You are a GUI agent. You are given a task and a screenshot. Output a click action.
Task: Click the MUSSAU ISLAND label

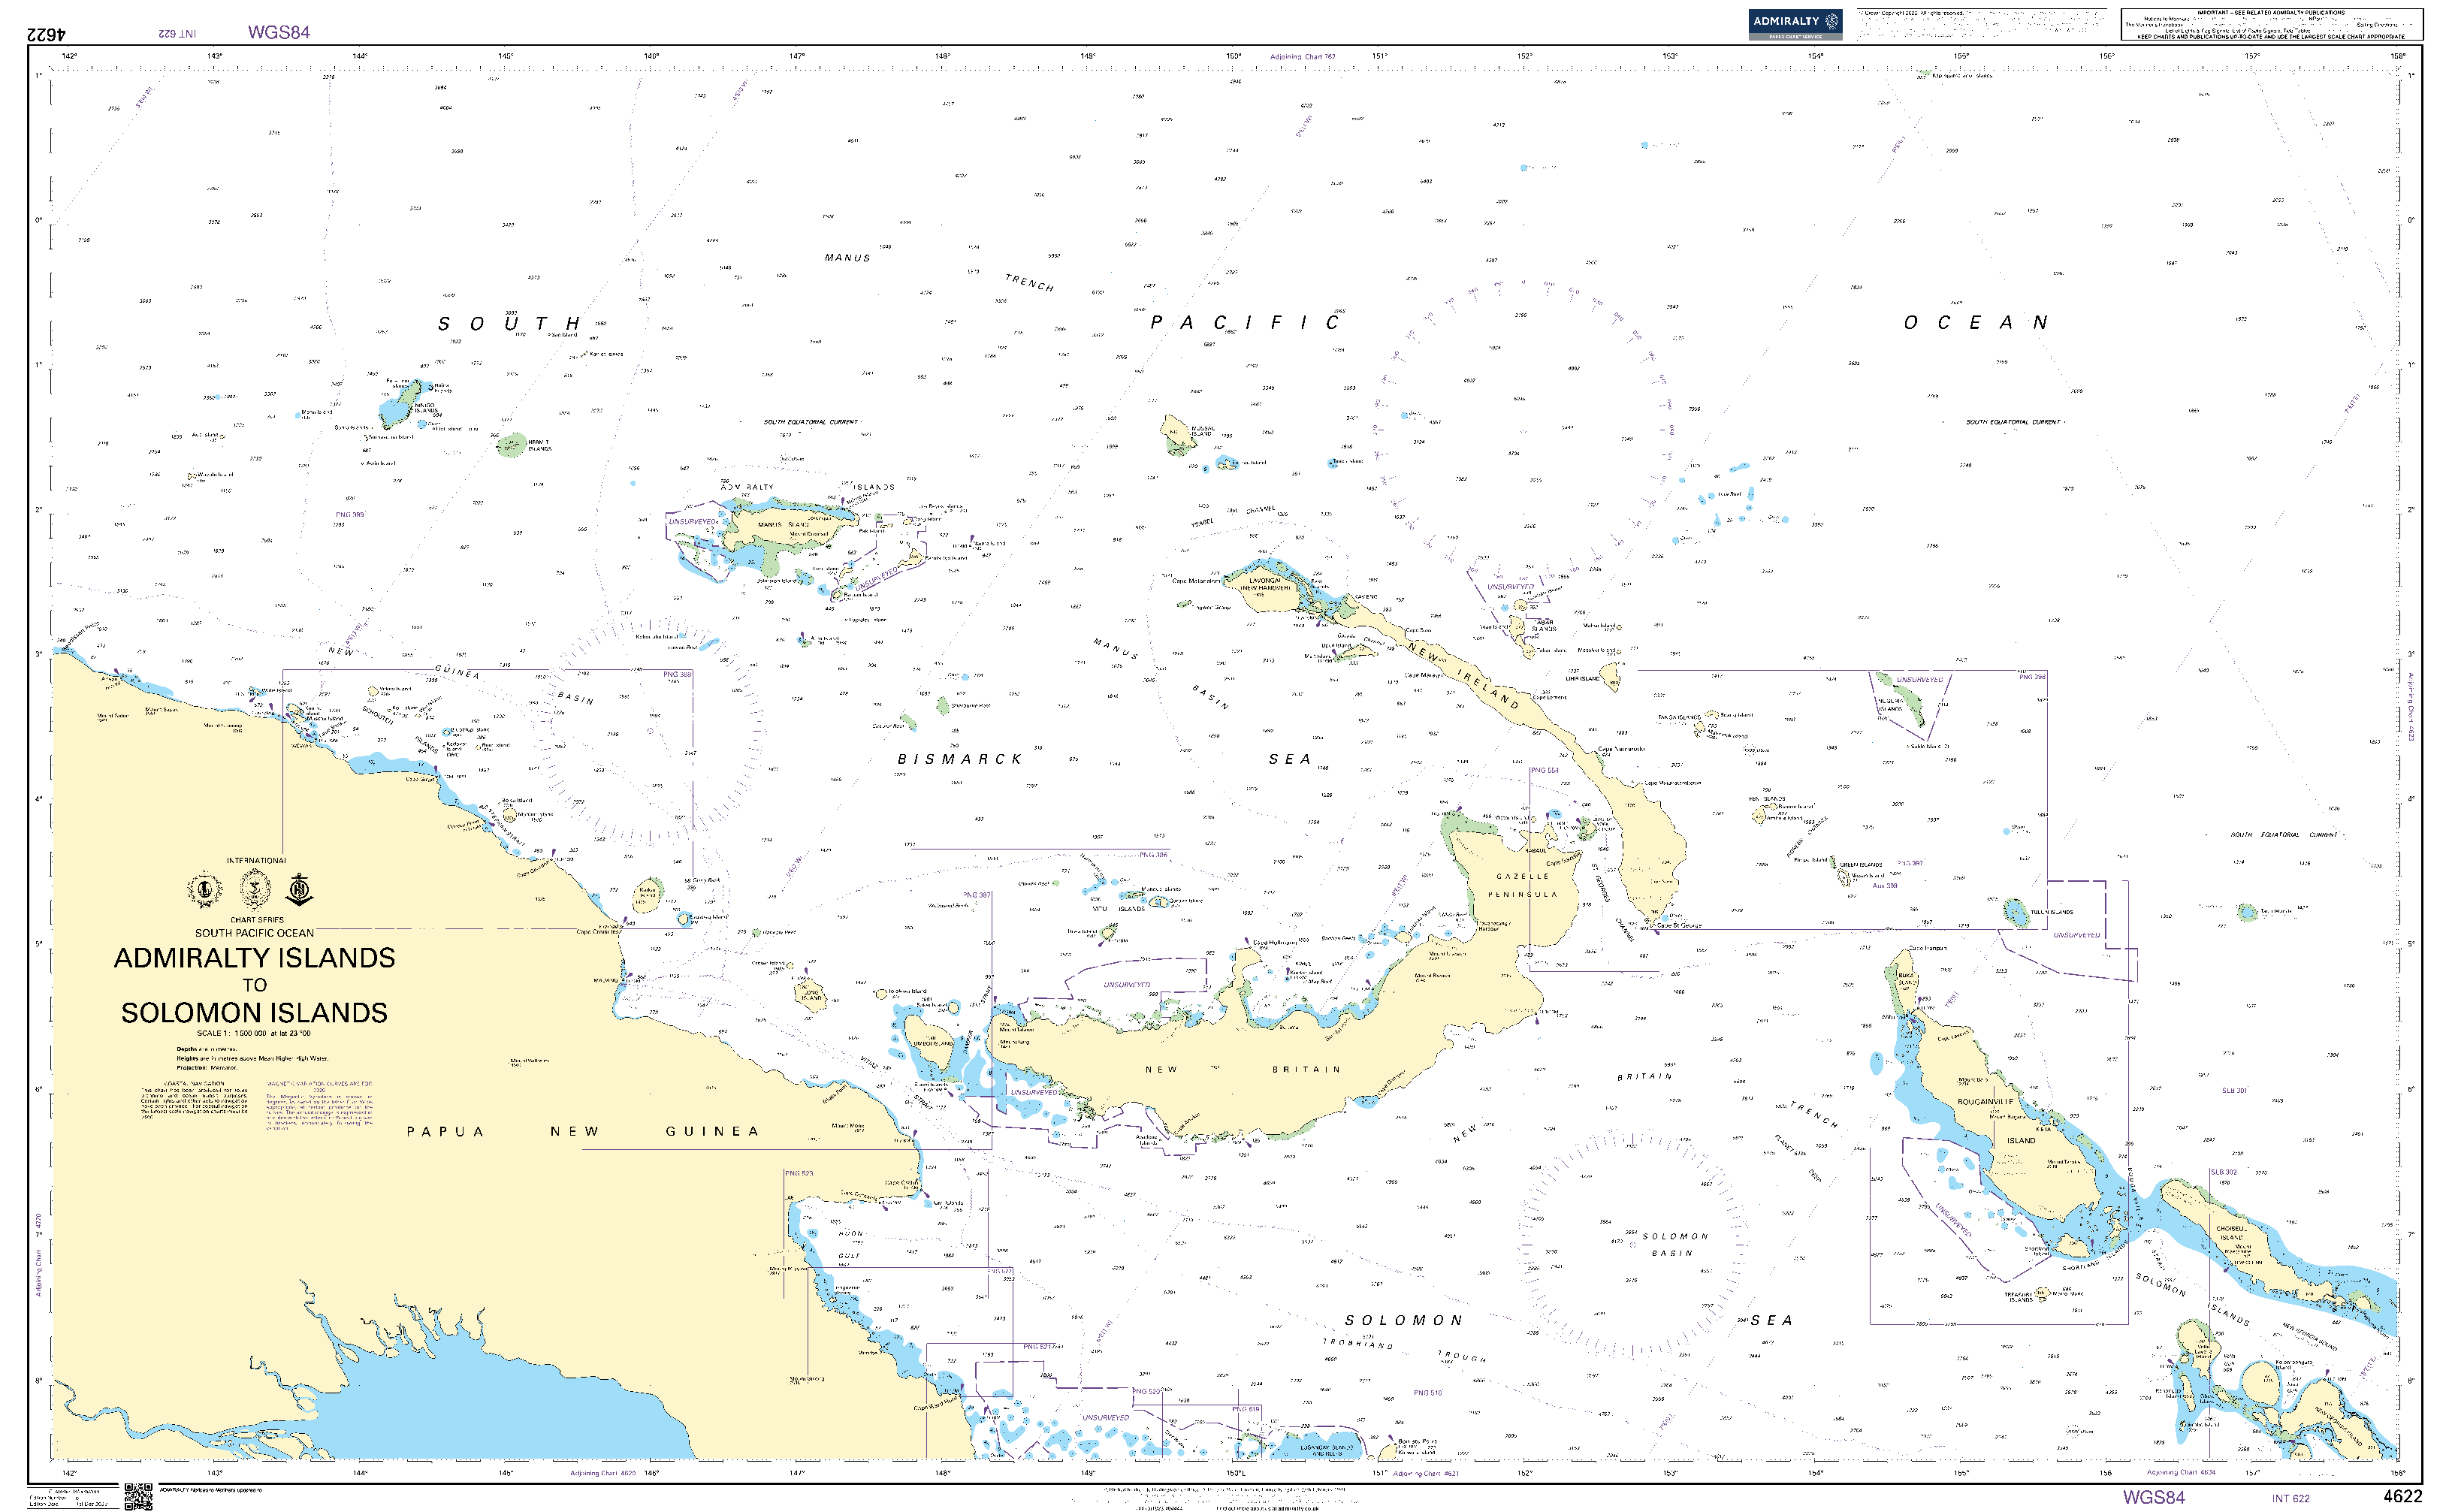pyautogui.click(x=1203, y=431)
